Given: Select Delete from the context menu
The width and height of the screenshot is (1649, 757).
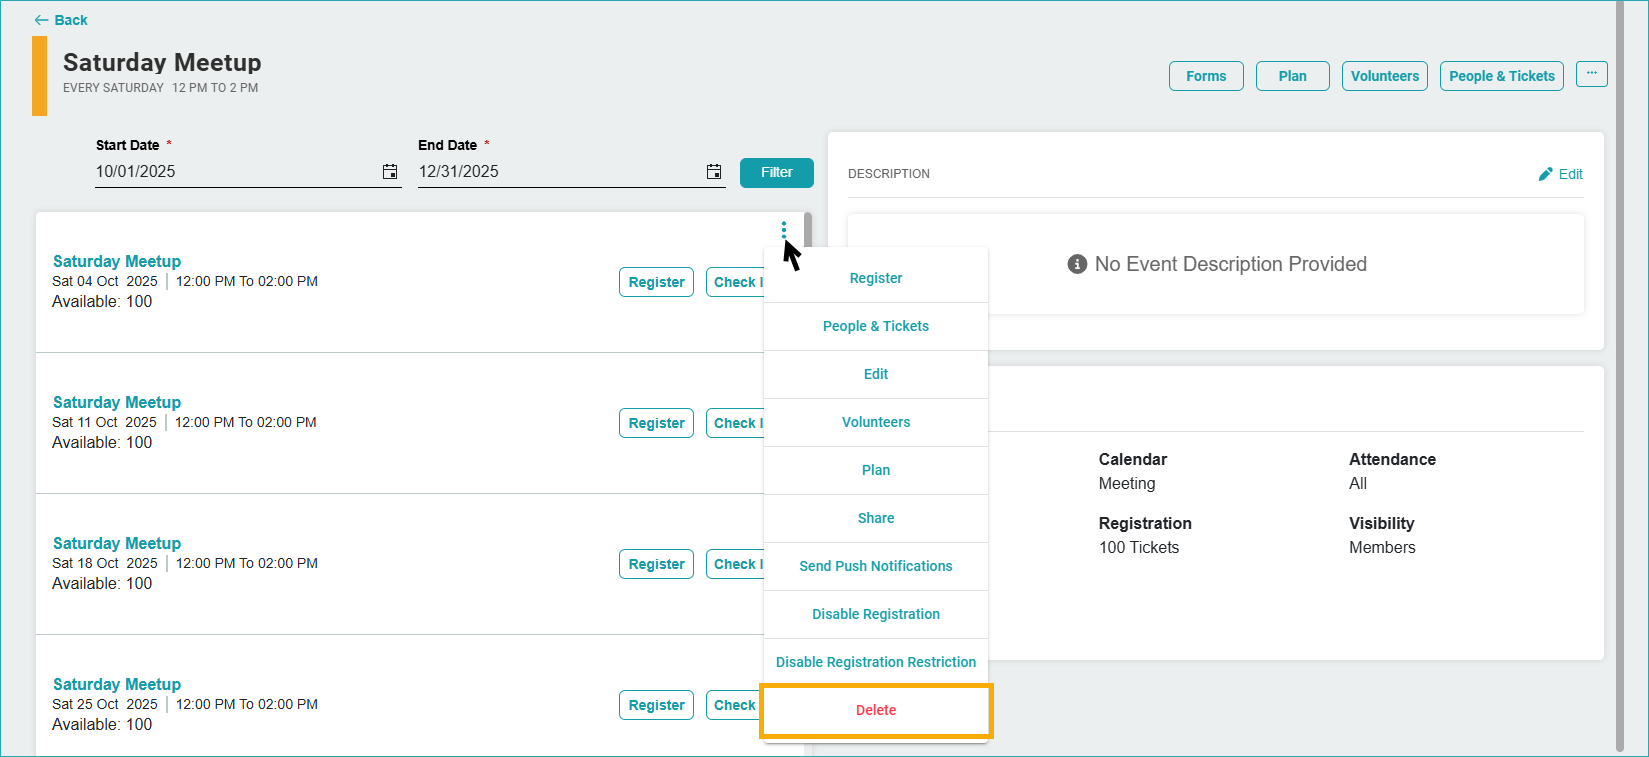Looking at the screenshot, I should coord(876,710).
